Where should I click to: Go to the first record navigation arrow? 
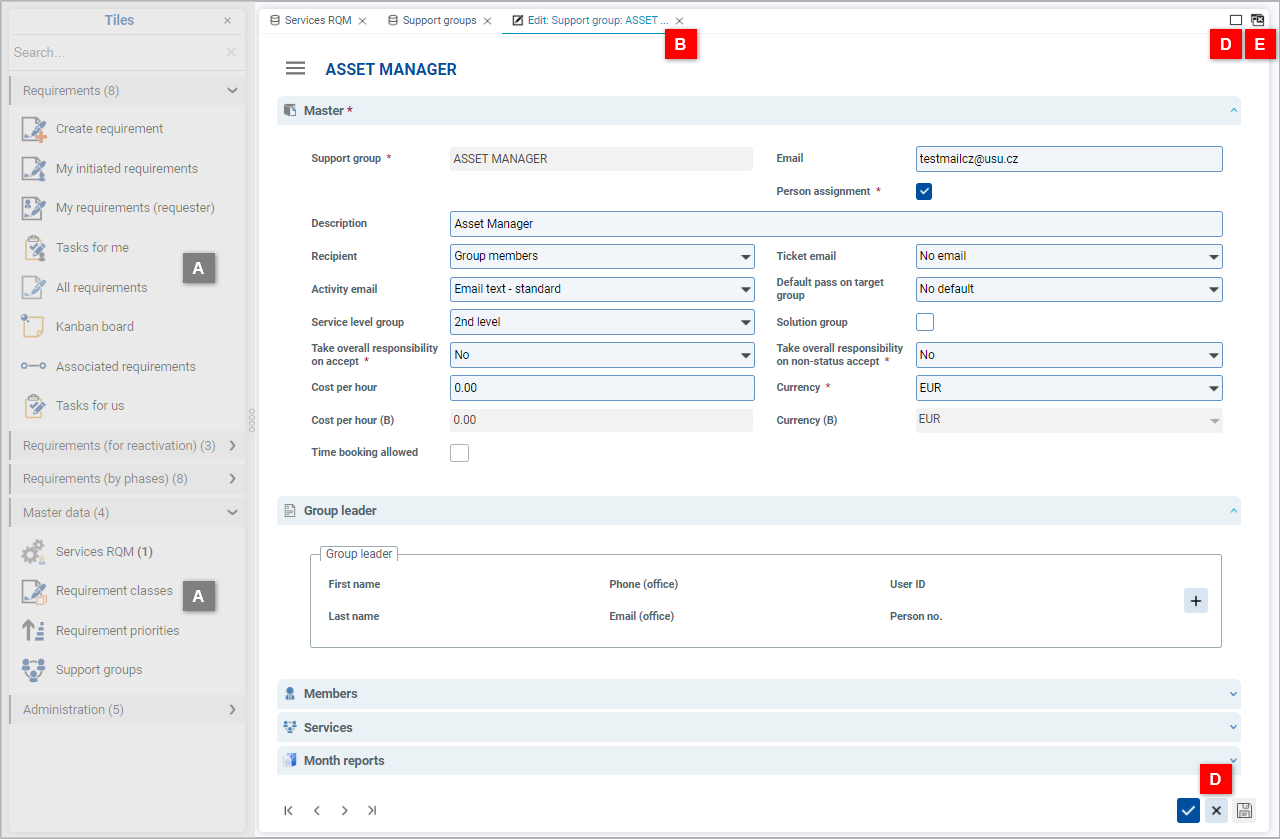point(289,811)
